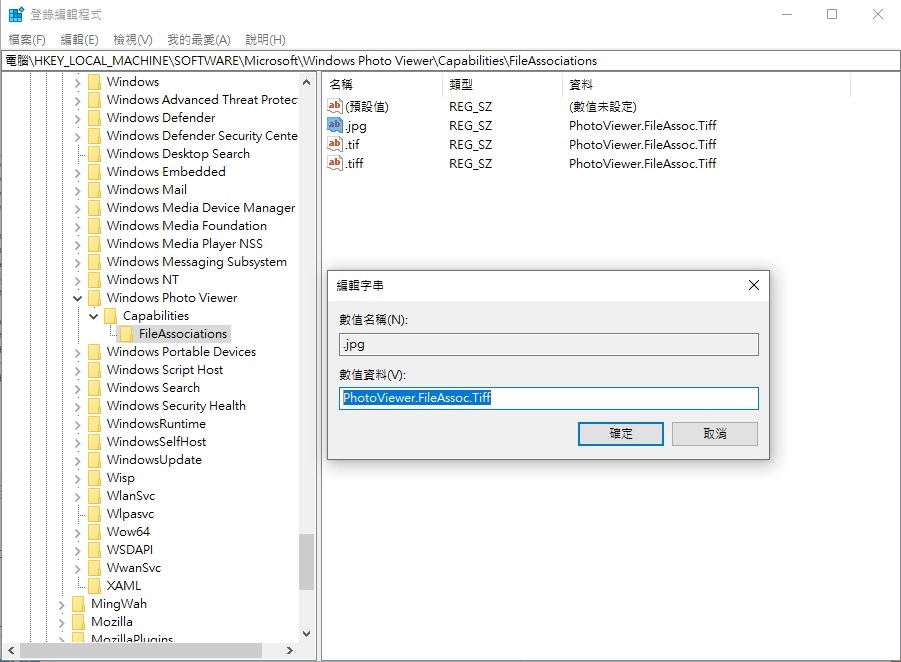
Task: Click the 數值名稱(N) field showing .jpg
Action: tap(549, 344)
